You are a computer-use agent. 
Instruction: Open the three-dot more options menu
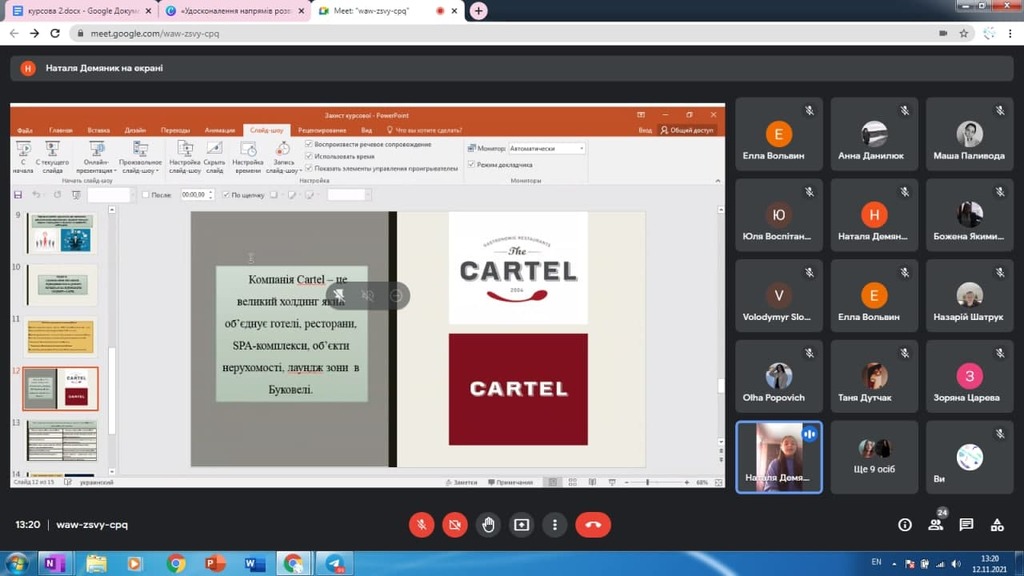(x=554, y=524)
